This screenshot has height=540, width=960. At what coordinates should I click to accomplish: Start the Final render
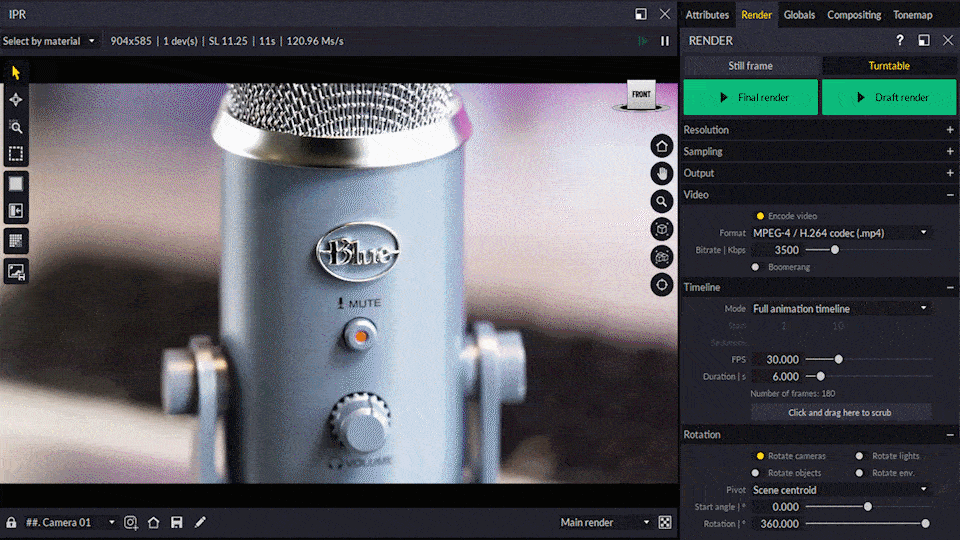750,98
